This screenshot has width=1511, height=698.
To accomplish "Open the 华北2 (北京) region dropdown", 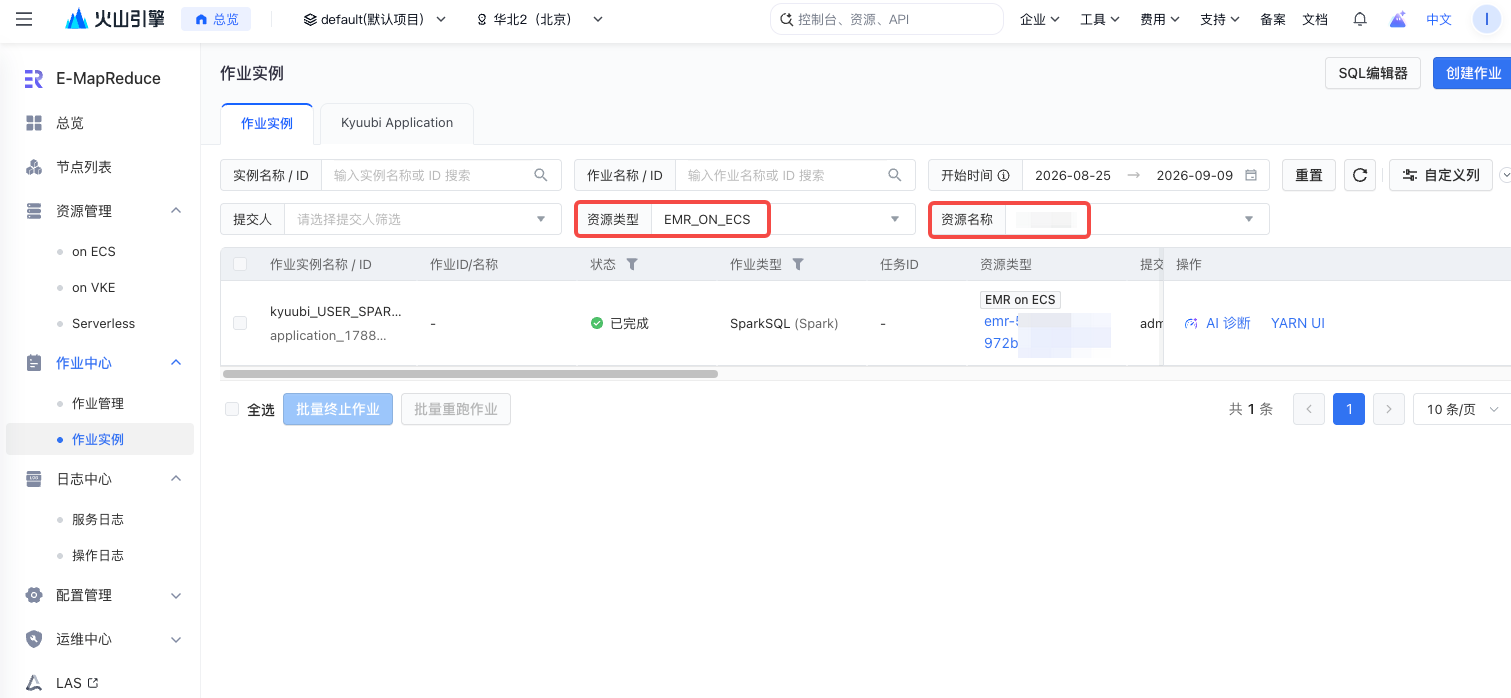I will (x=540, y=19).
